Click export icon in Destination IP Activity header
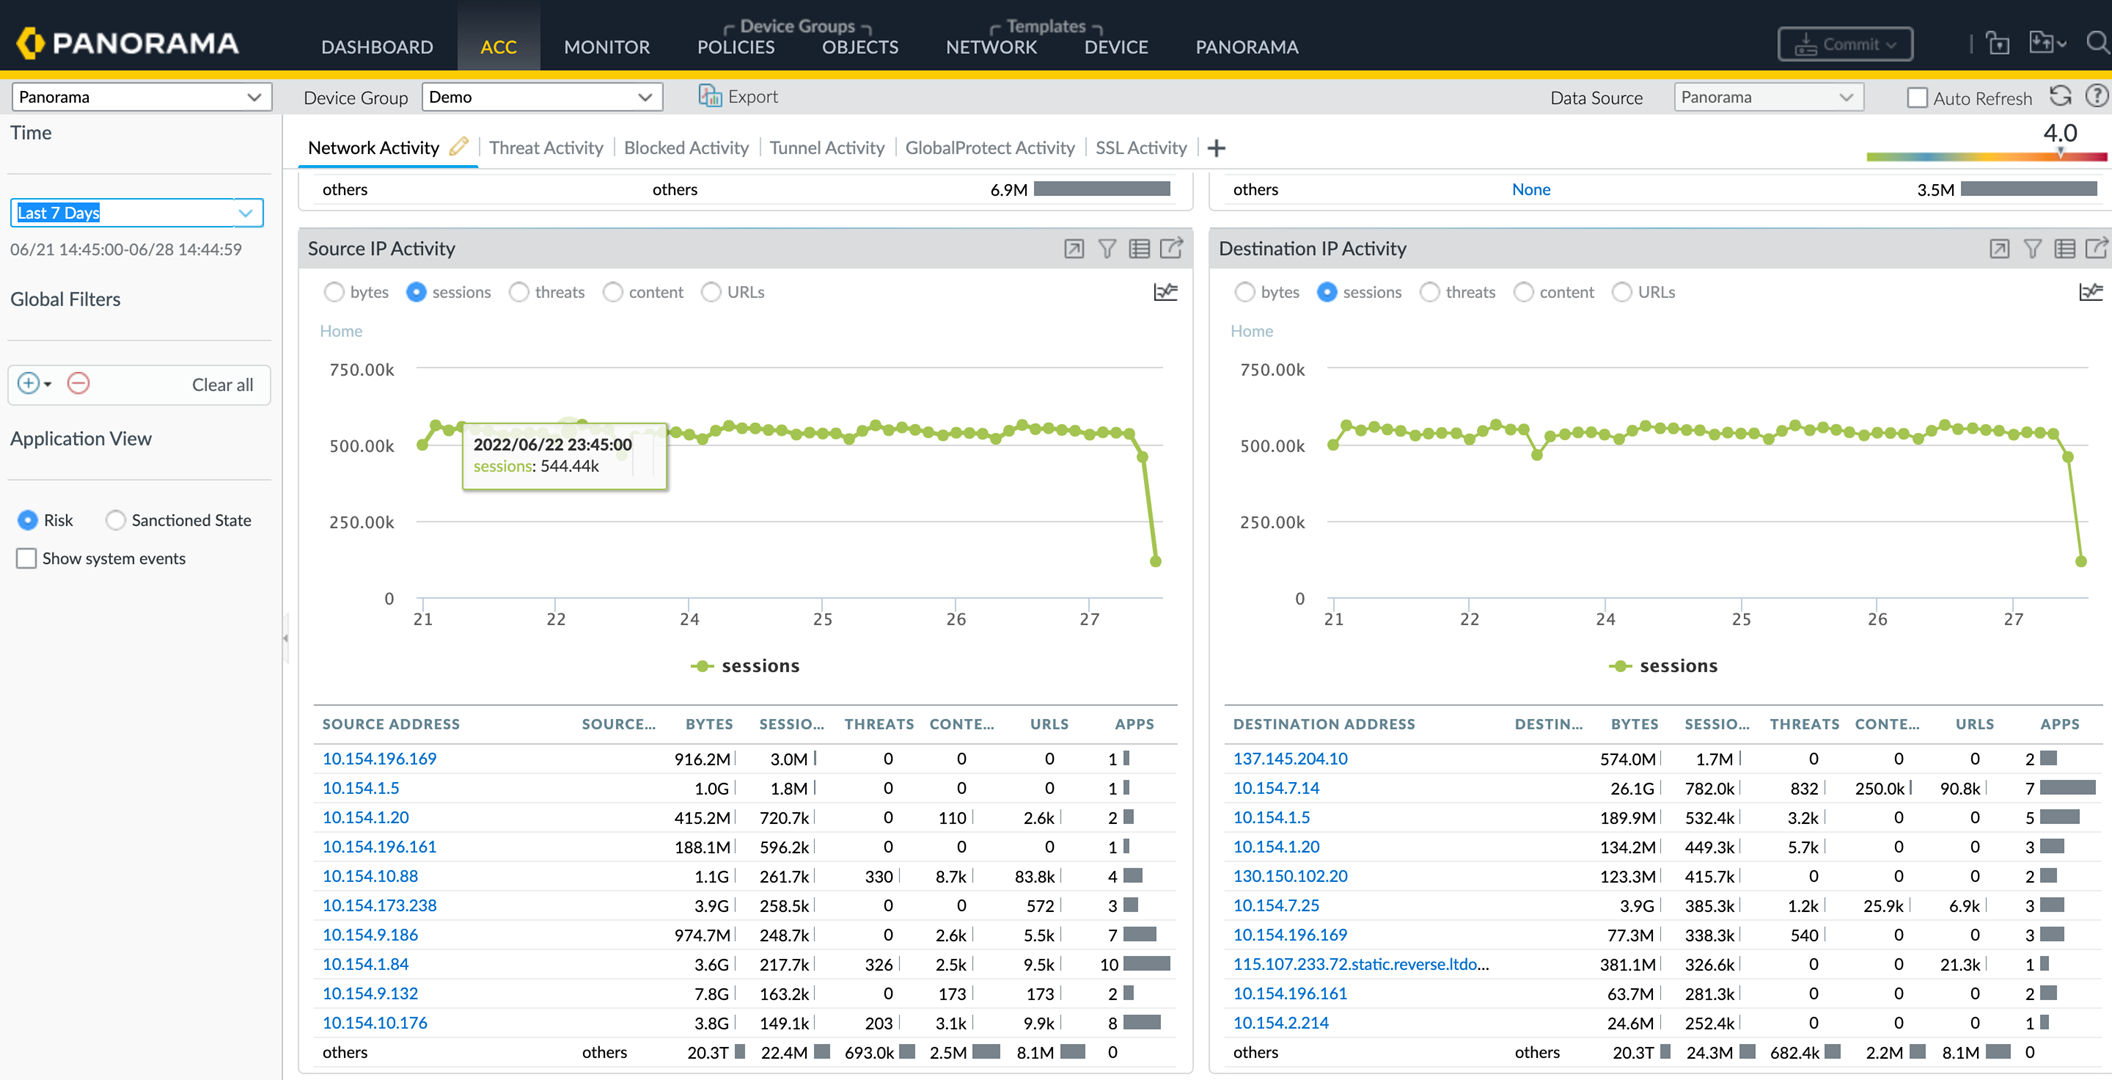Screen dimensions: 2112x1080 [2097, 248]
